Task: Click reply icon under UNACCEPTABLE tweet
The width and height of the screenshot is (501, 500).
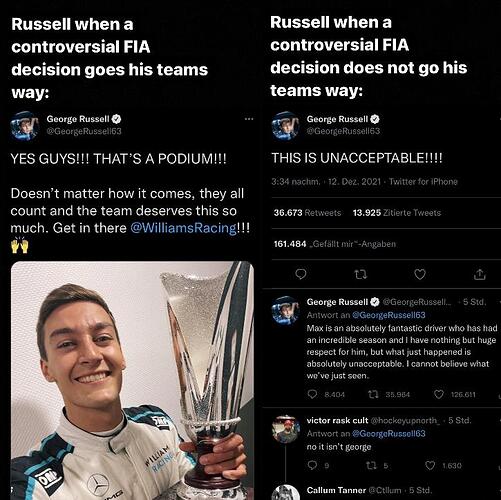Action: (x=301, y=274)
